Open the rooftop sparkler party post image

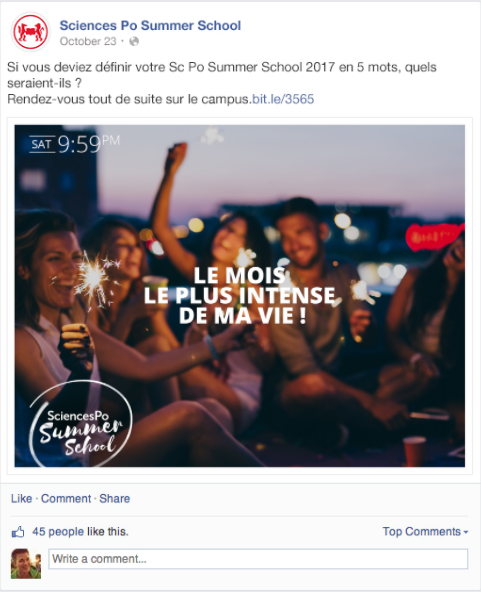240,296
